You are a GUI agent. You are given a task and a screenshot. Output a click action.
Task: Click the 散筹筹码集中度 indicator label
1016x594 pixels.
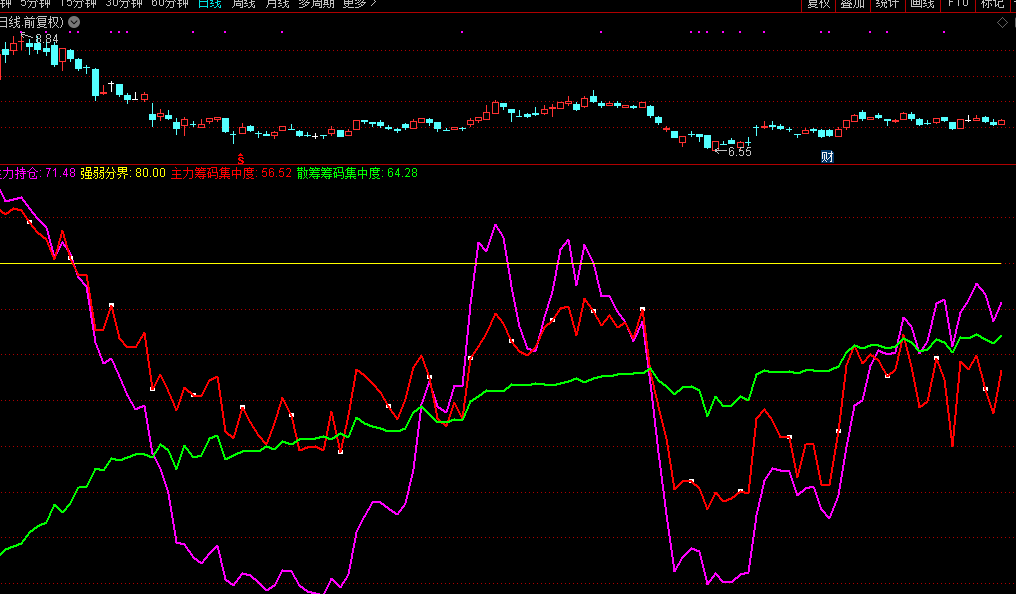[340, 173]
